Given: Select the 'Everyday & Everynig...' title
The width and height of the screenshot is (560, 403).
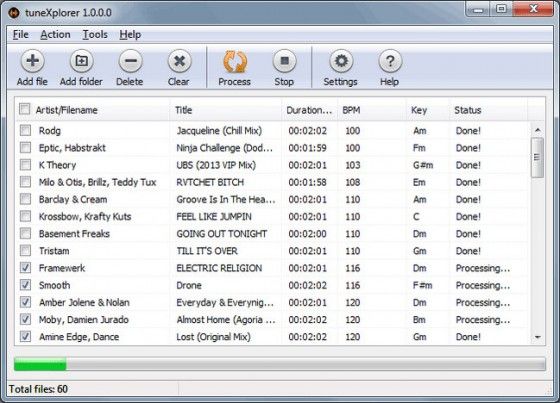Looking at the screenshot, I should click(225, 303).
